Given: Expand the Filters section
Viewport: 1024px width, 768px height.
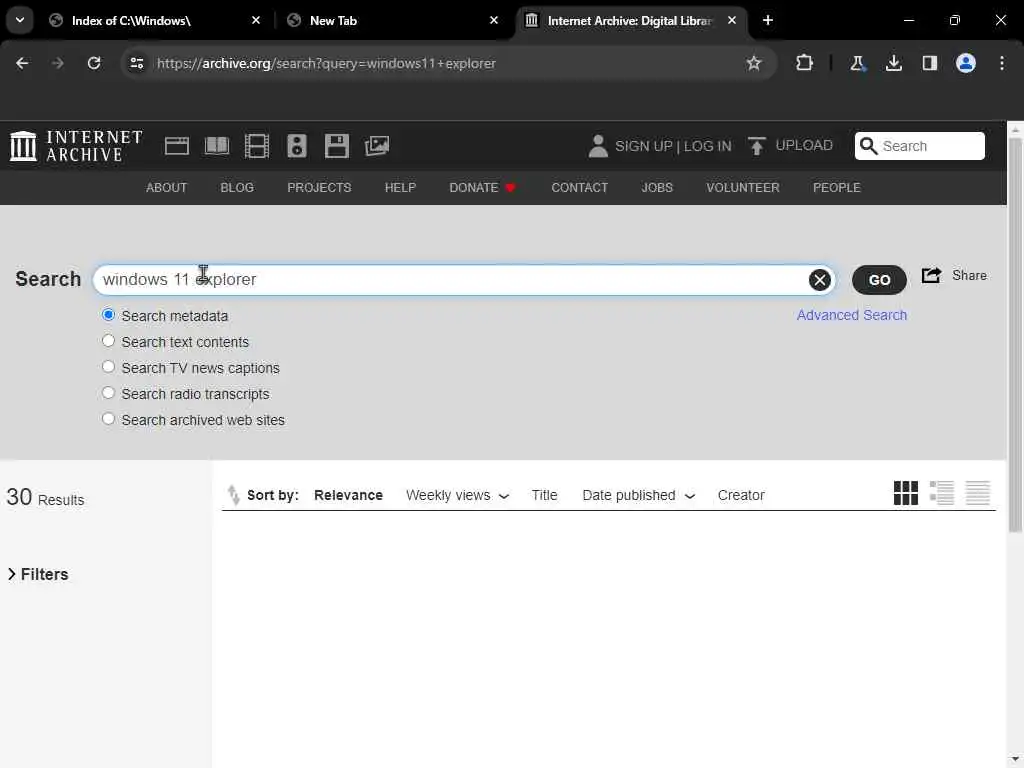Looking at the screenshot, I should coord(38,574).
